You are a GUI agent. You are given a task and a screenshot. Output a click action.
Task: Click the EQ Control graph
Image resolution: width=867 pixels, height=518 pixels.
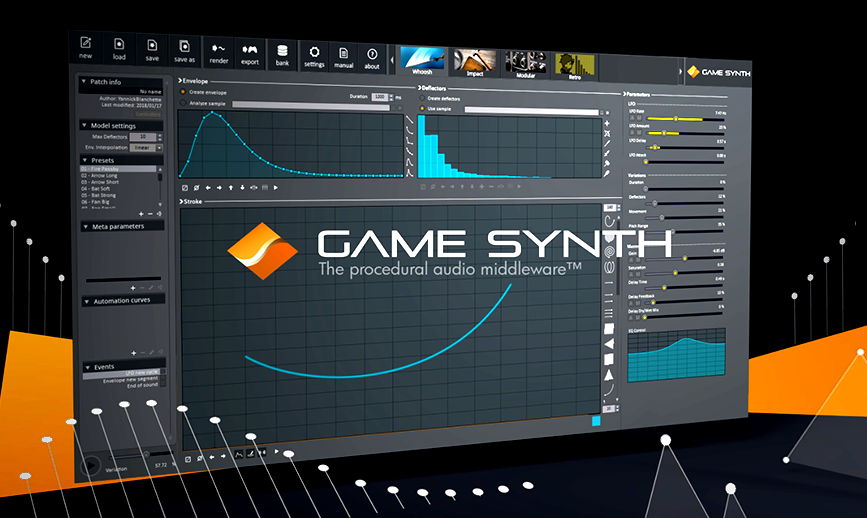point(676,355)
